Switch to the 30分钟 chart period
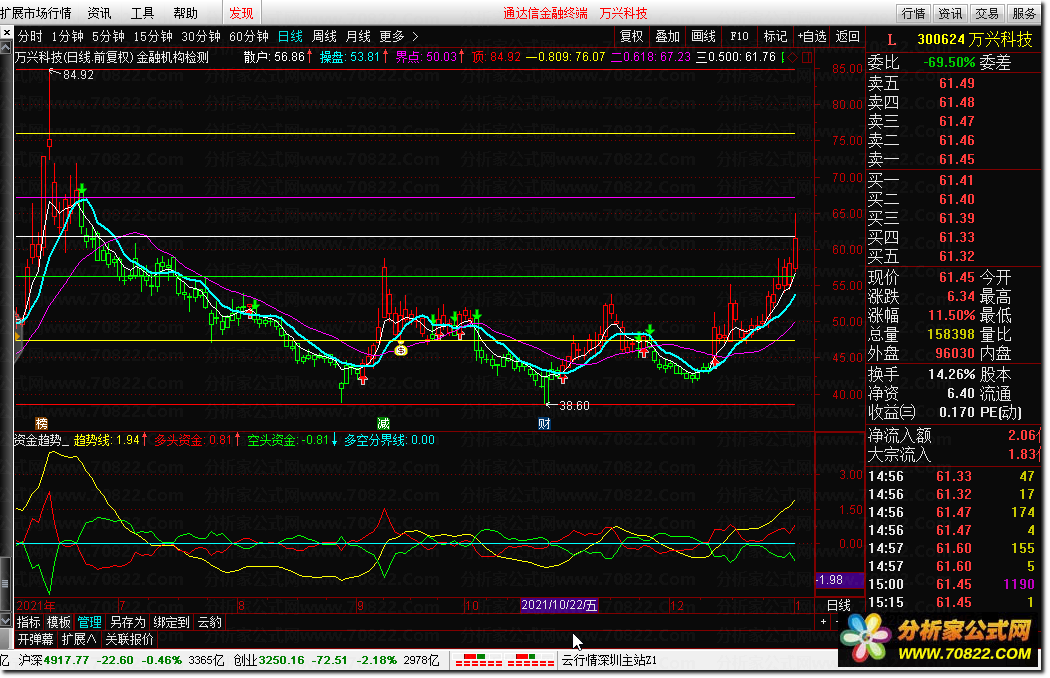This screenshot has width=1050, height=678. pyautogui.click(x=201, y=37)
